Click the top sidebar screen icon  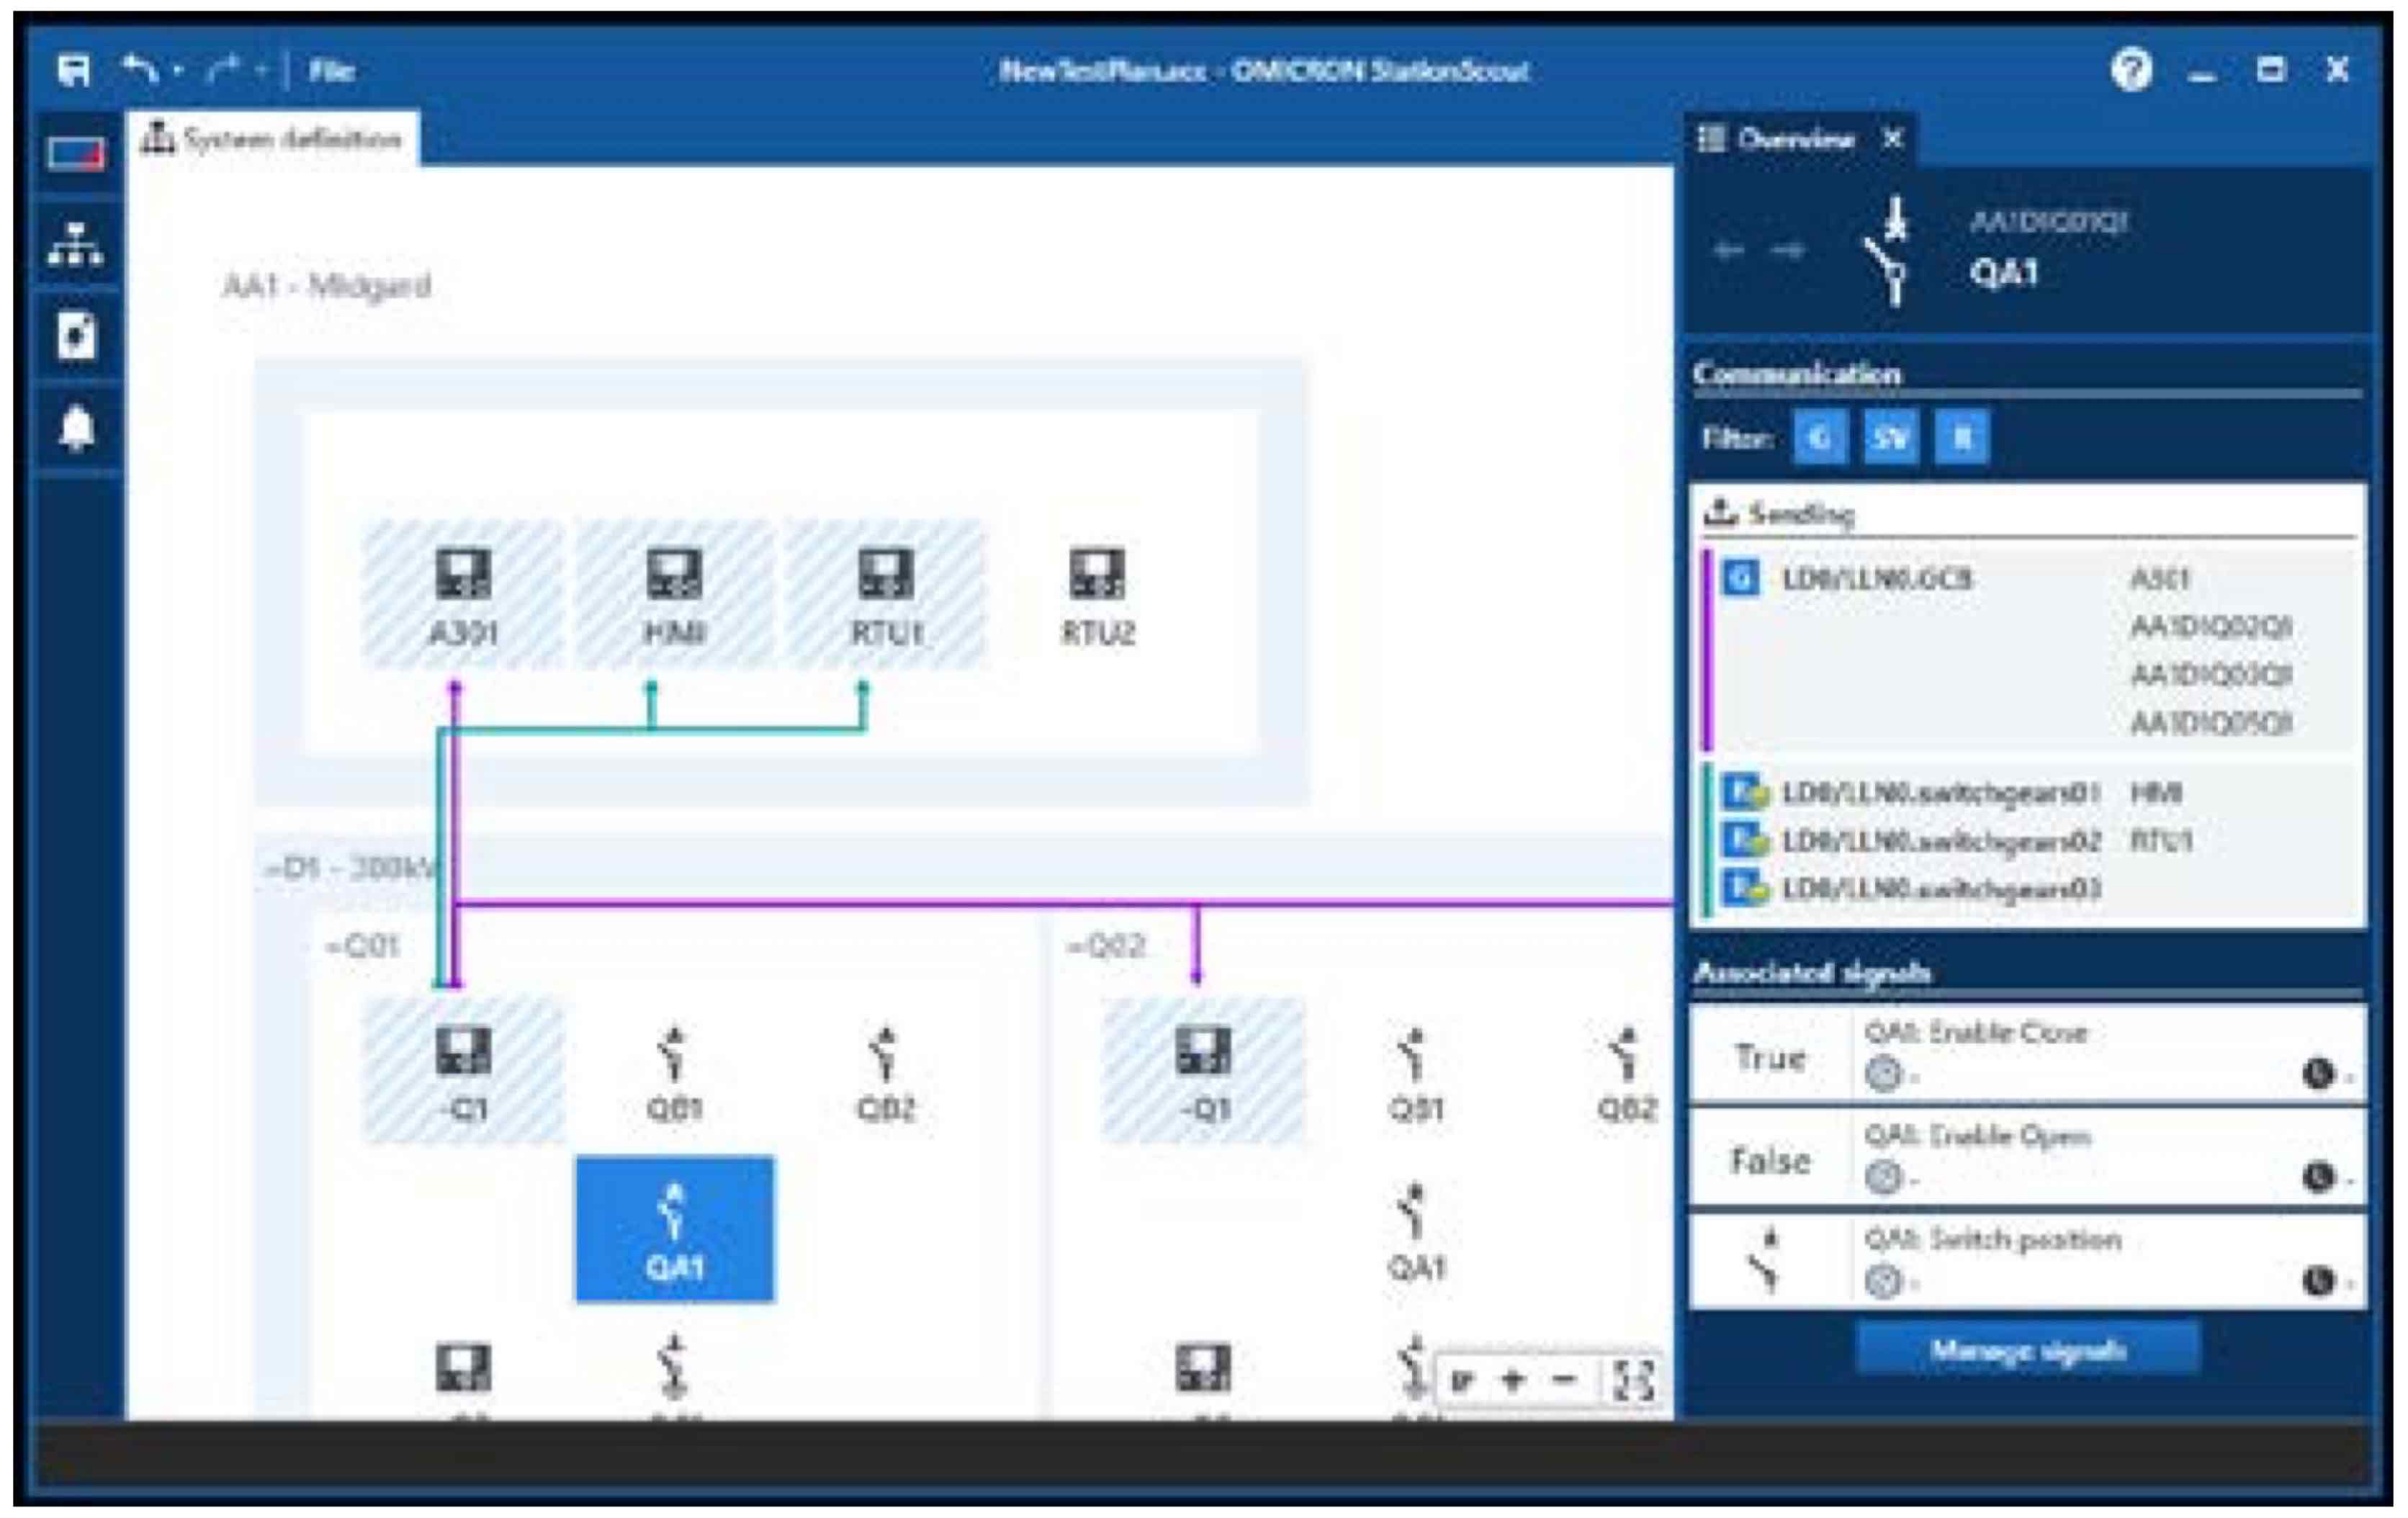point(76,154)
